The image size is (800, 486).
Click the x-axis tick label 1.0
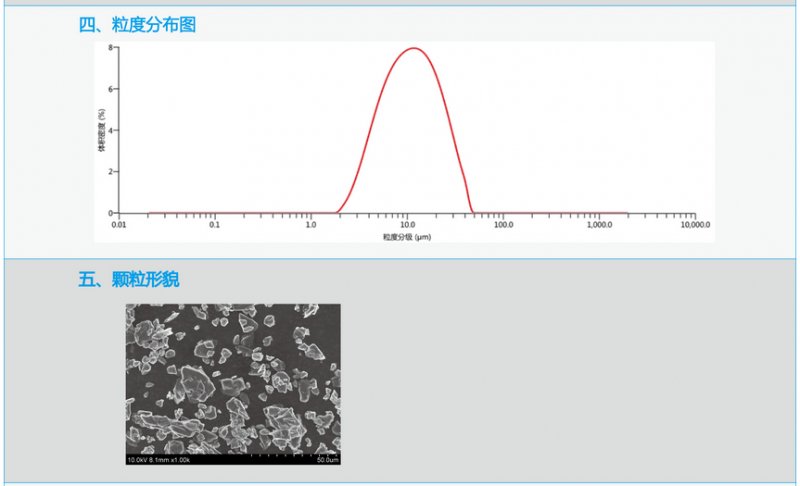pos(311,225)
